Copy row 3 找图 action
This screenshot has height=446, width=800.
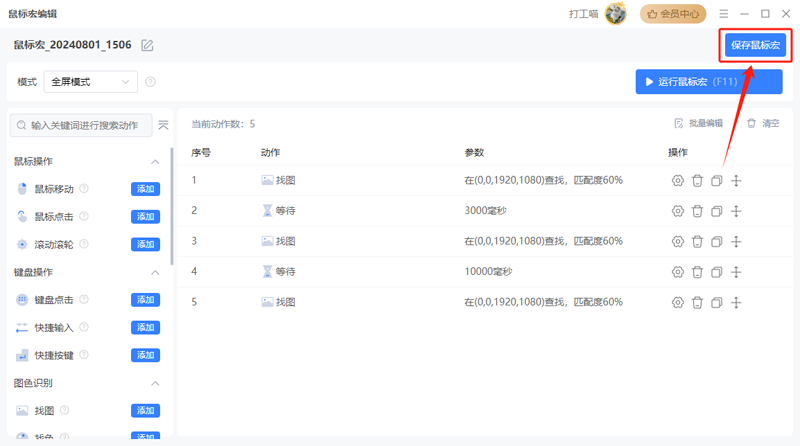coord(716,241)
